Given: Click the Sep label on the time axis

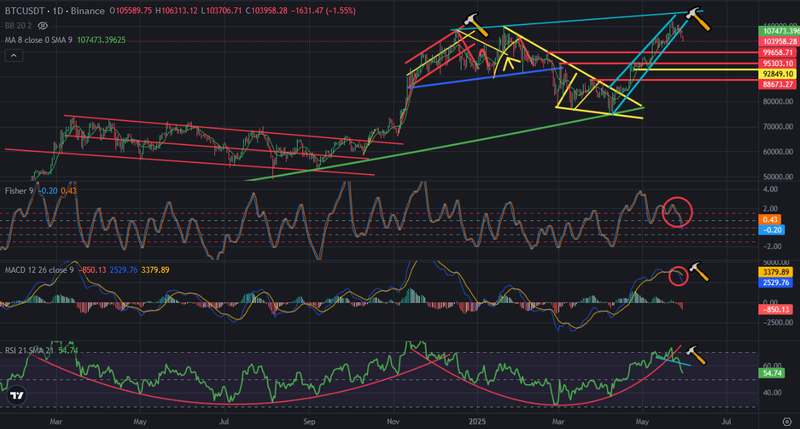Looking at the screenshot, I should pos(309,422).
